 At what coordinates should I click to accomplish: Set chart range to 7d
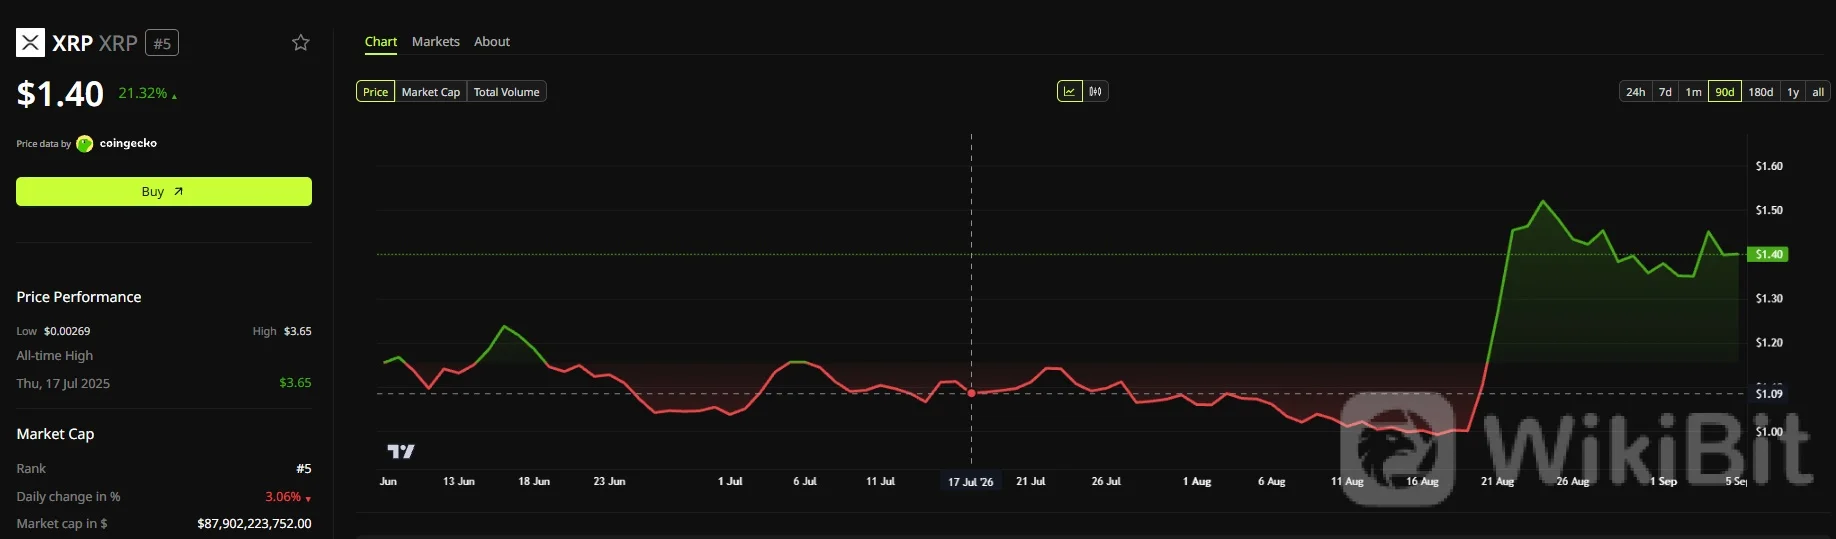tap(1665, 91)
